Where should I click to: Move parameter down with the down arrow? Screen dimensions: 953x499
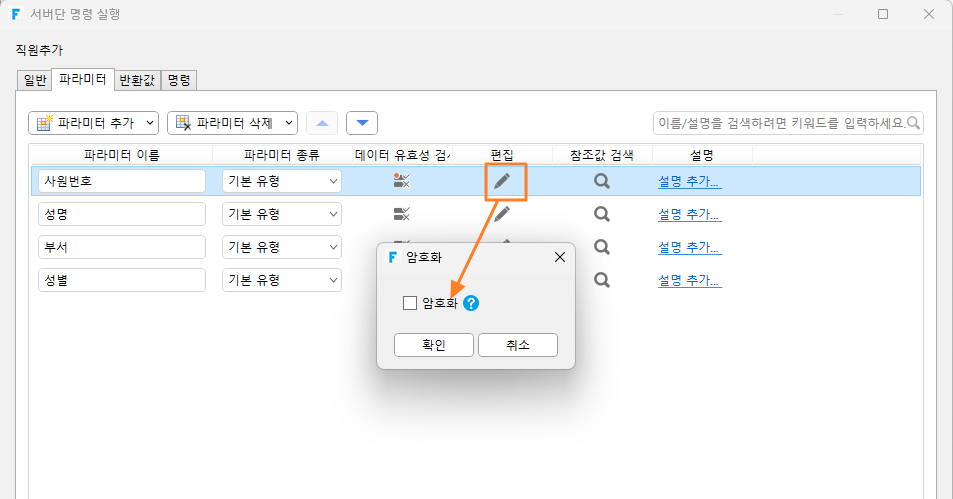click(x=362, y=123)
